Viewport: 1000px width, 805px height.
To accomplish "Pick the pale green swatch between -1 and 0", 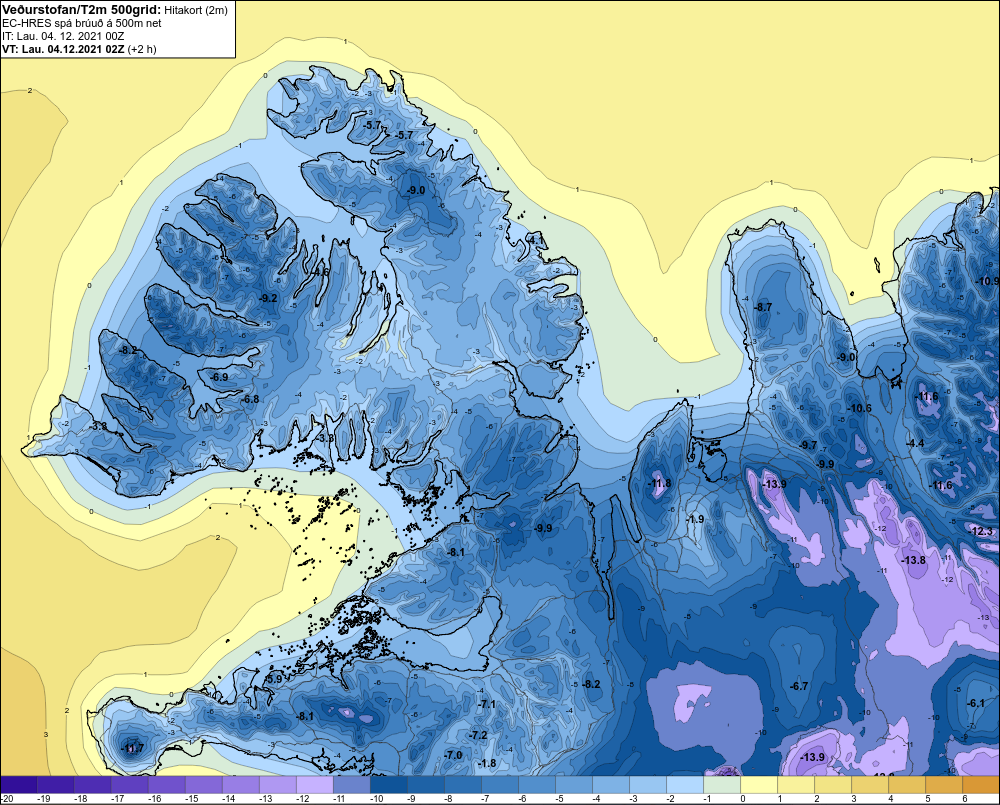I will pyautogui.click(x=722, y=784).
